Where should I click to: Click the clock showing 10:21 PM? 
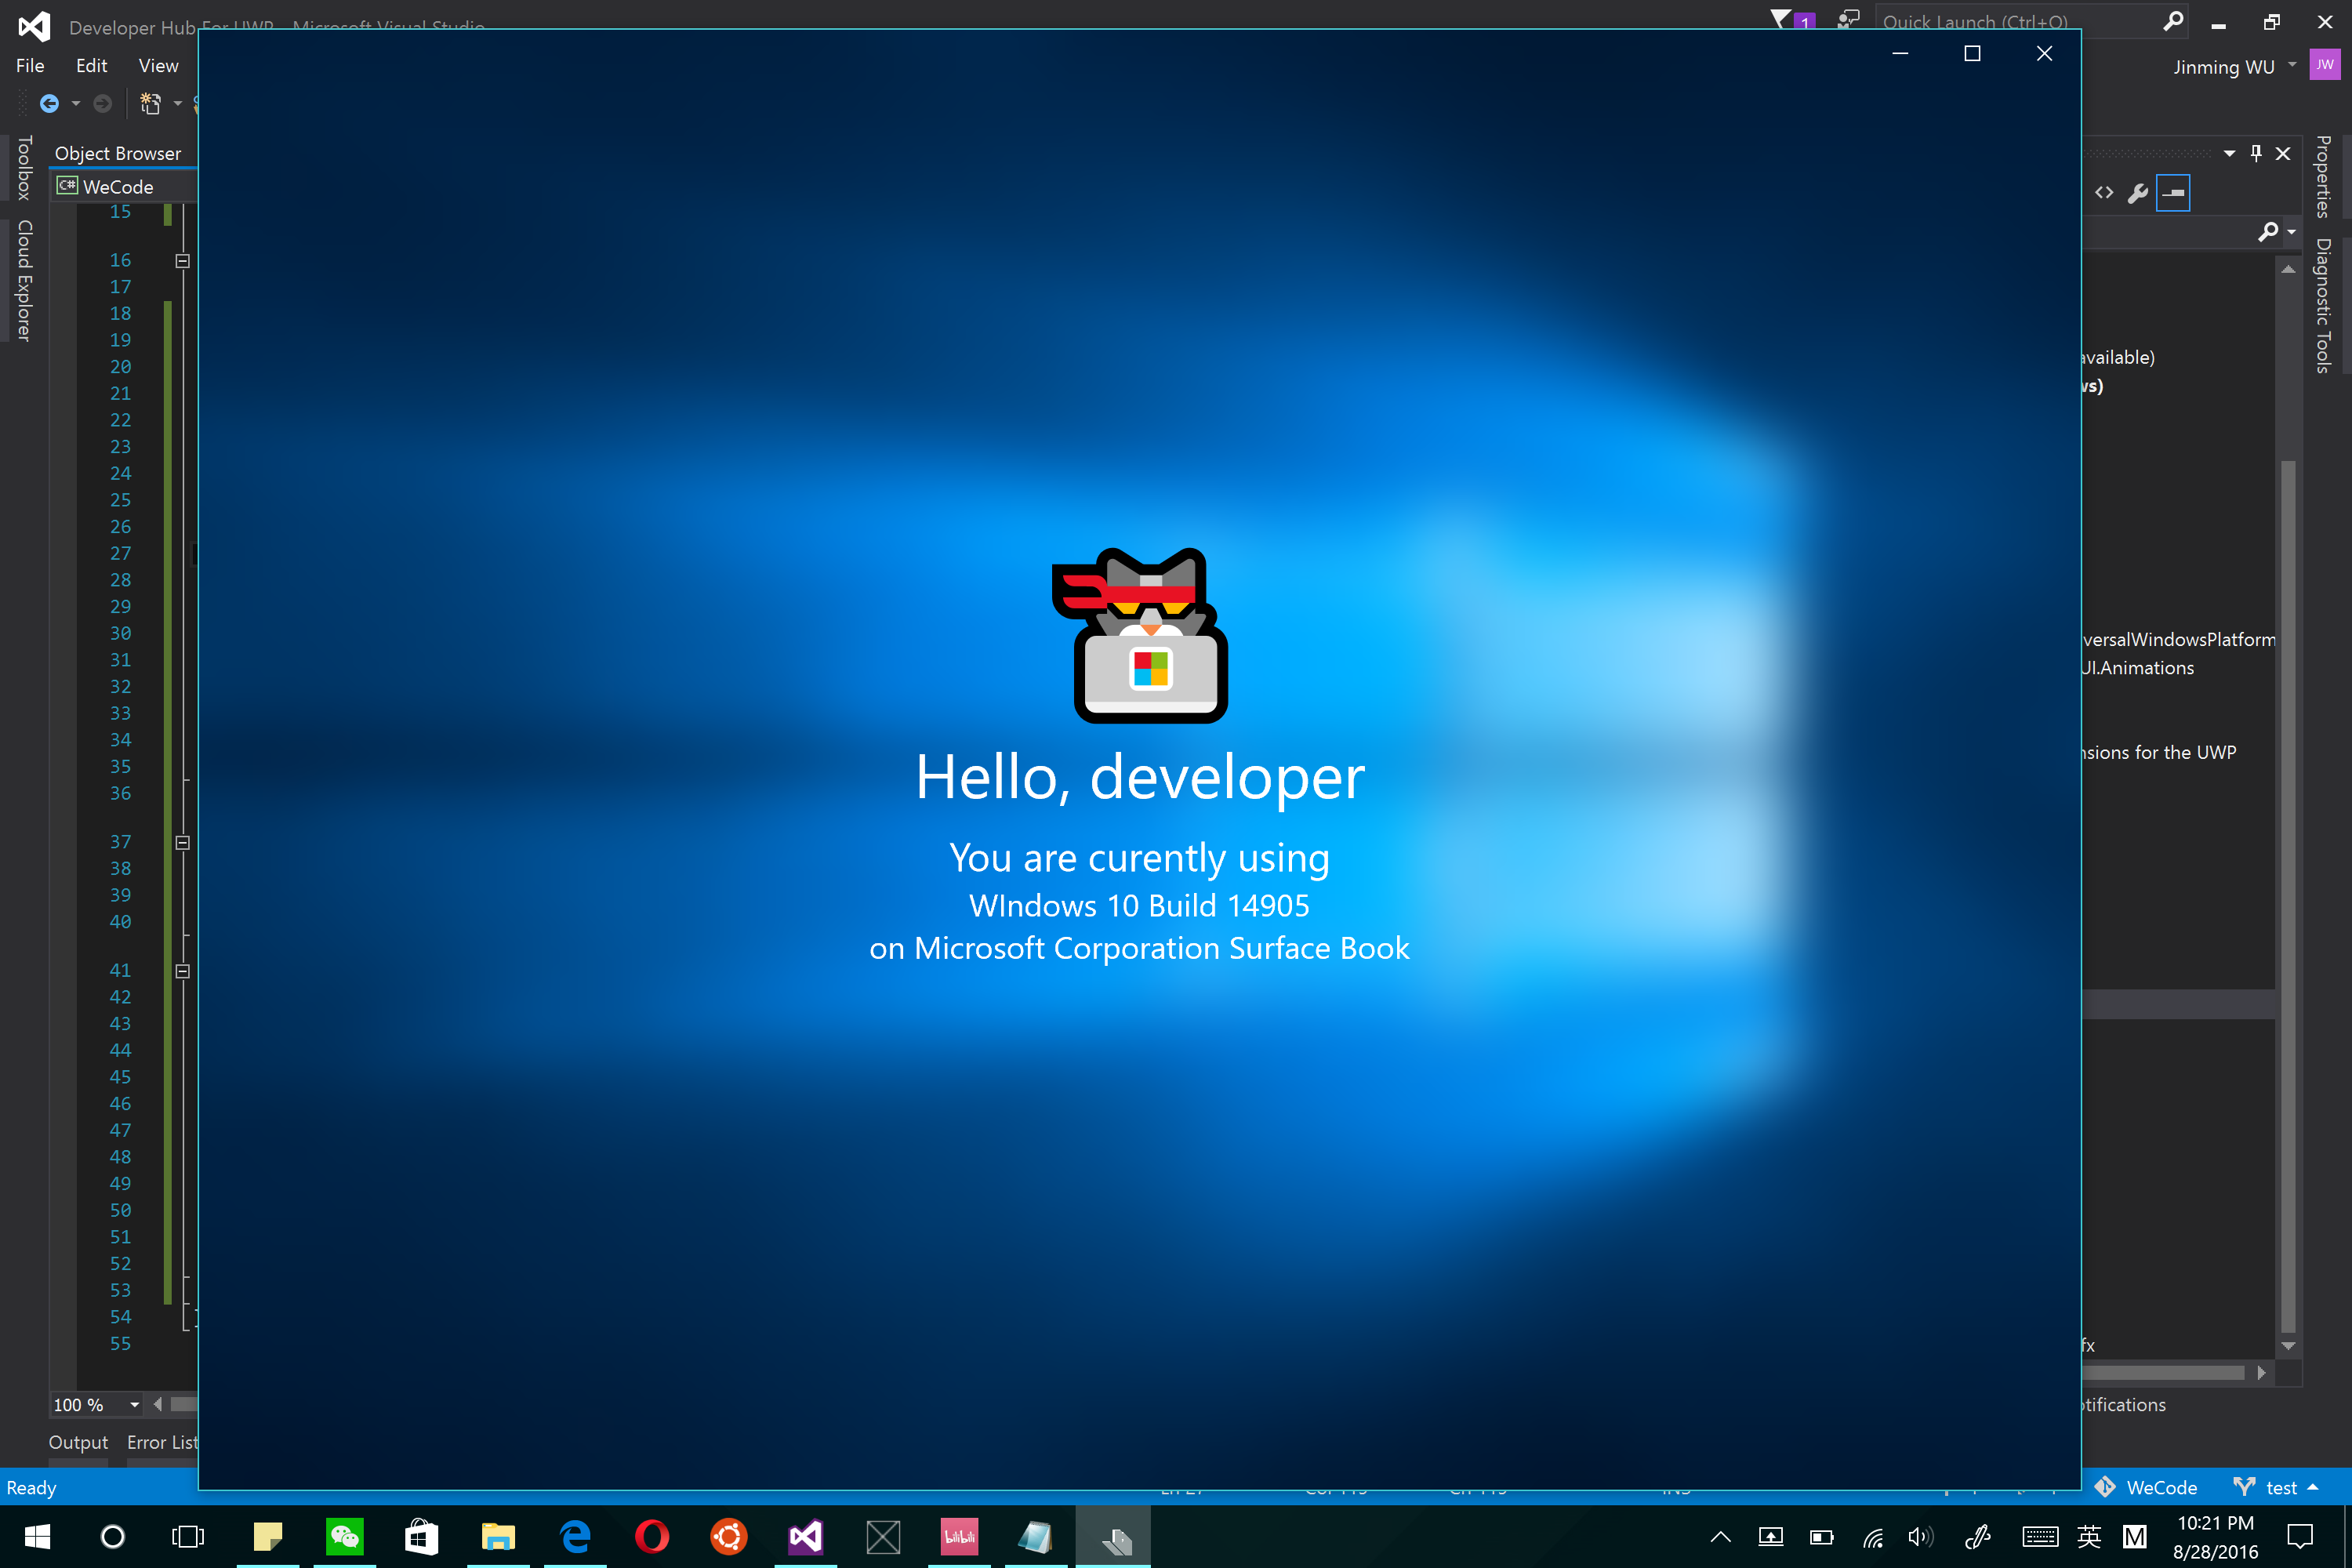click(2215, 1523)
